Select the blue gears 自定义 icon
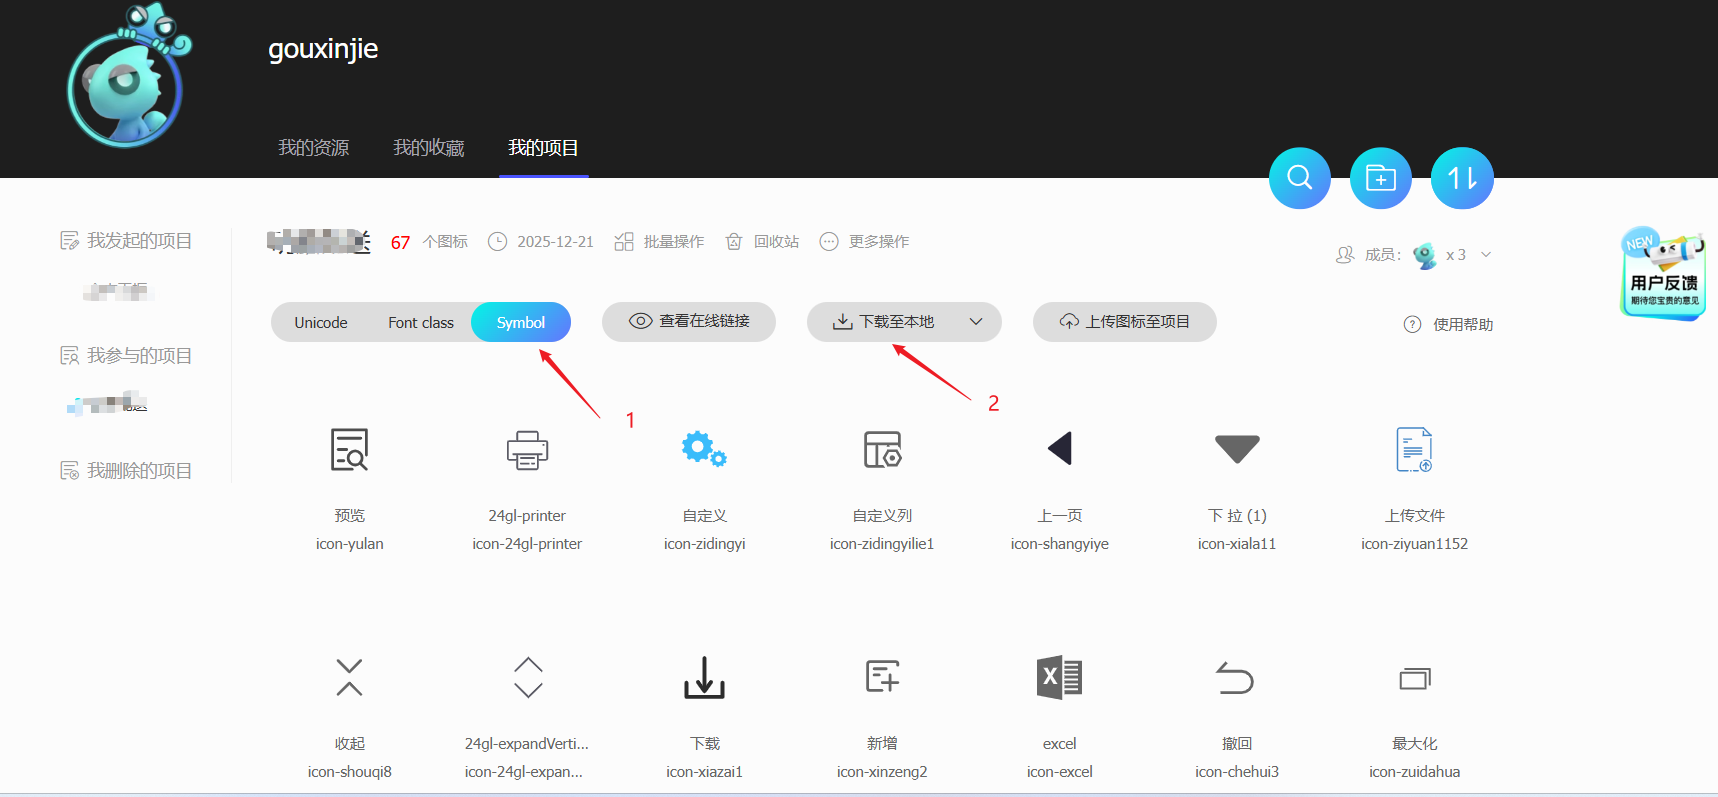The width and height of the screenshot is (1718, 797). click(704, 450)
